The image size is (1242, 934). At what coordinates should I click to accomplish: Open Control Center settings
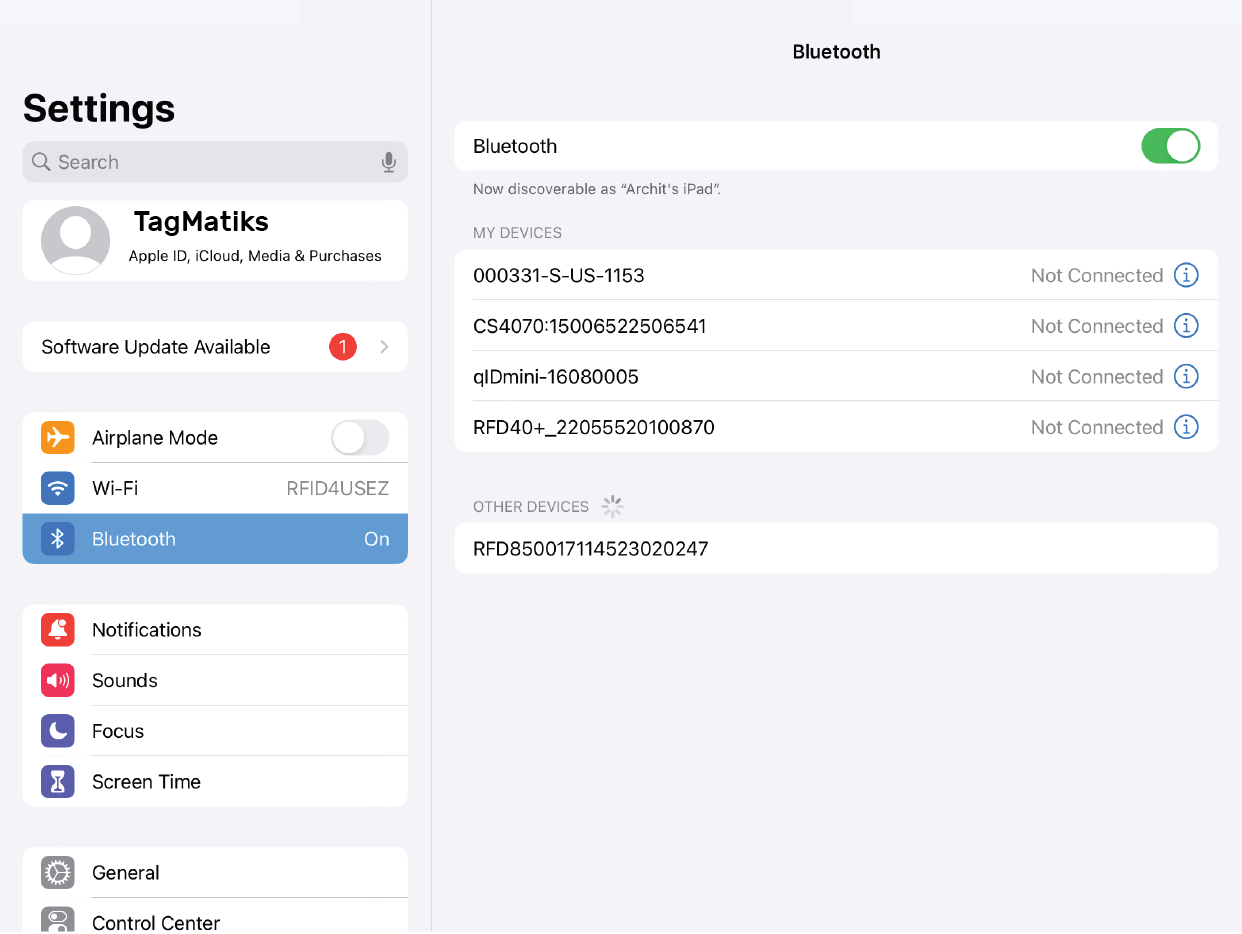[x=215, y=921]
